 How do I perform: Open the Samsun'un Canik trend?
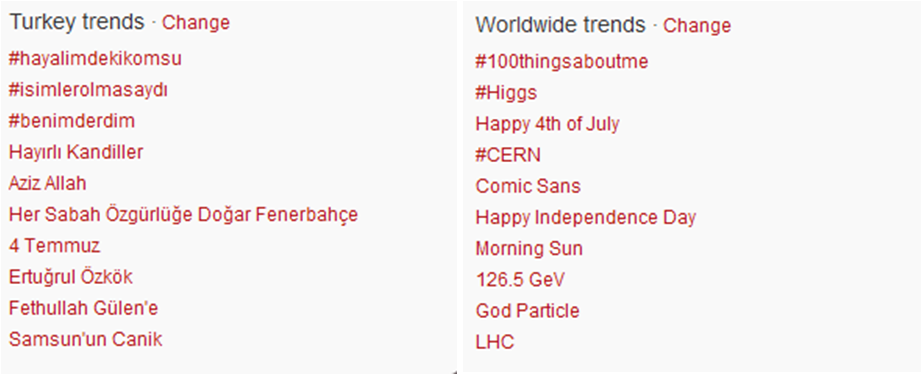[85, 339]
